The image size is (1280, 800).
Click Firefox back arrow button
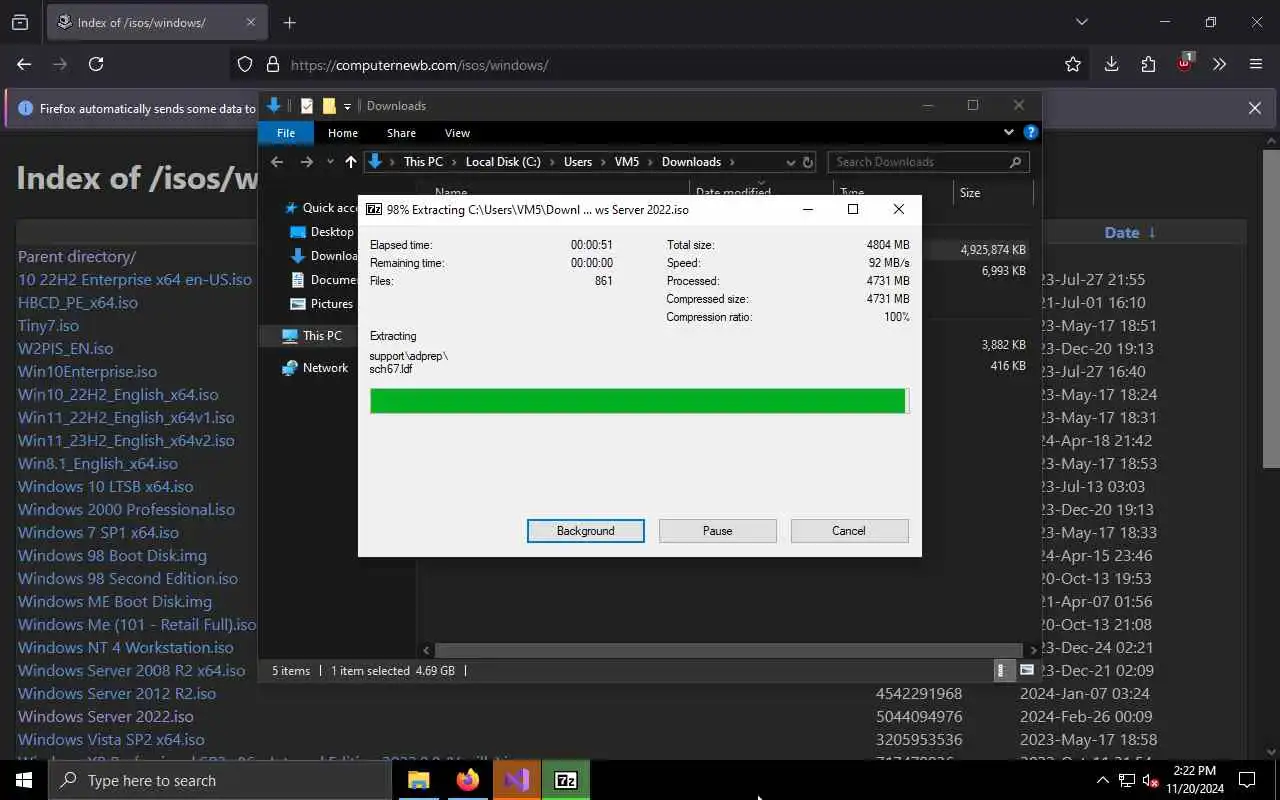(x=24, y=64)
